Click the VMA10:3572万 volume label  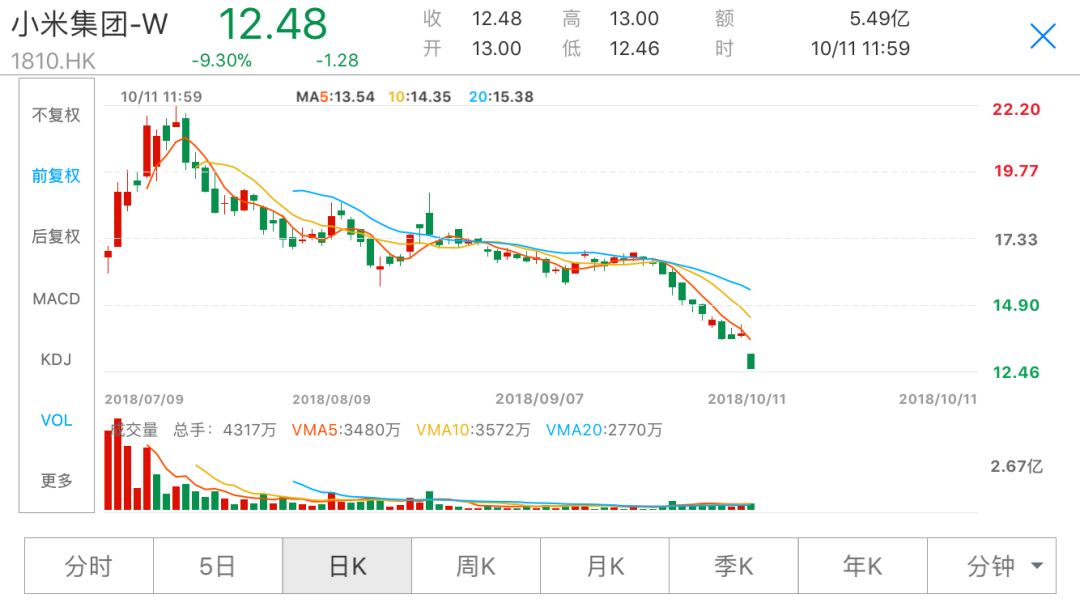[473, 430]
